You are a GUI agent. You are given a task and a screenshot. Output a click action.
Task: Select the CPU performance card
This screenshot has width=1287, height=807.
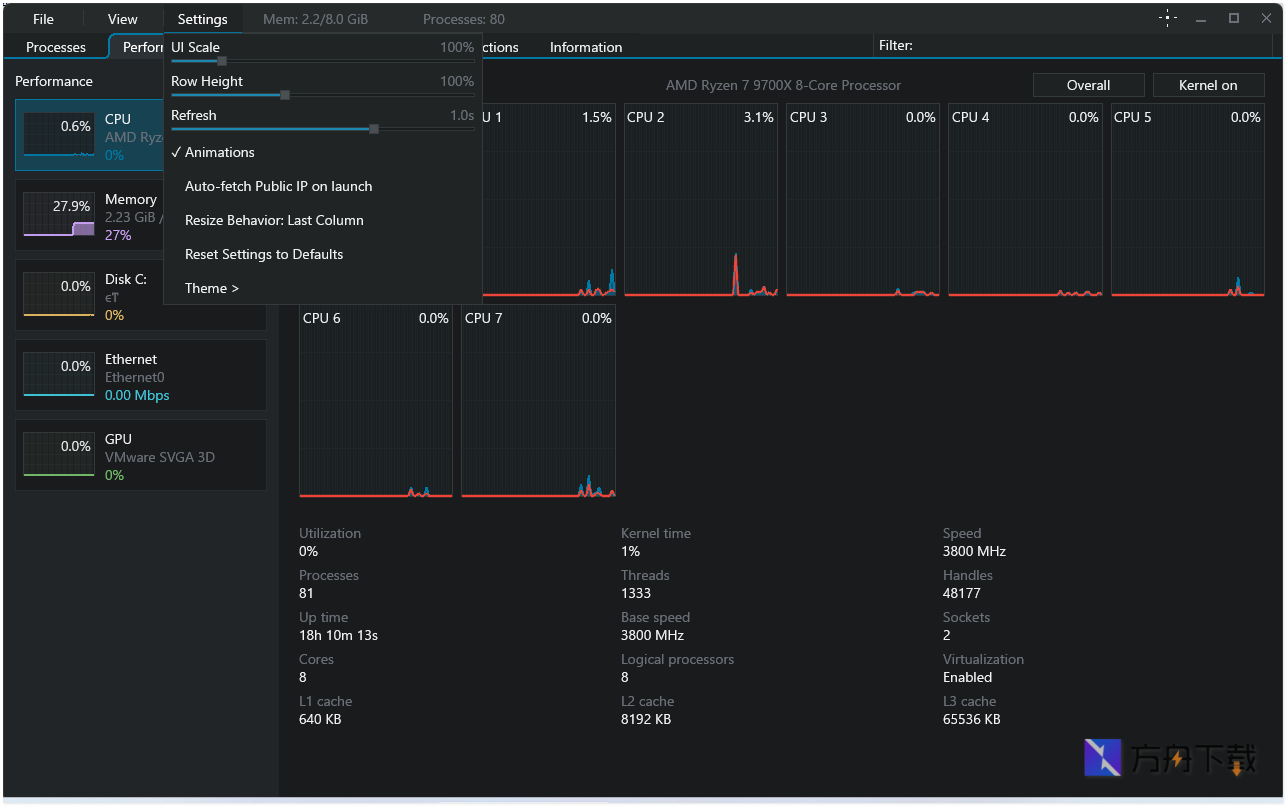click(x=90, y=136)
